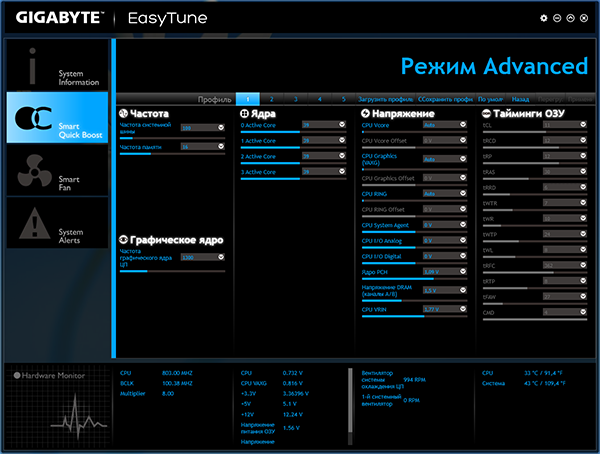
Task: Click the 100.38 MHZ BCLK reading
Action: click(x=177, y=383)
